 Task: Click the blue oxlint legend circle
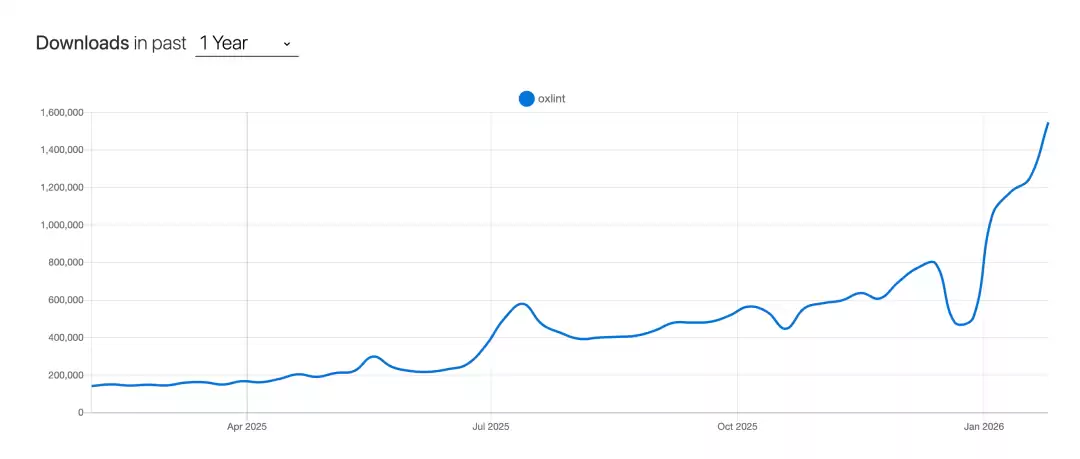[x=526, y=98]
